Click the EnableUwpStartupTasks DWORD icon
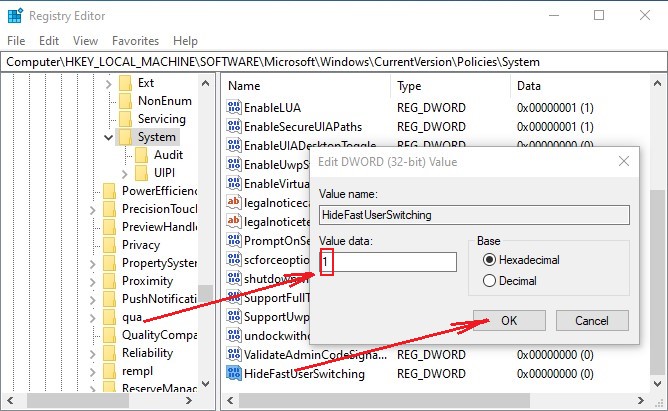 click(x=233, y=164)
